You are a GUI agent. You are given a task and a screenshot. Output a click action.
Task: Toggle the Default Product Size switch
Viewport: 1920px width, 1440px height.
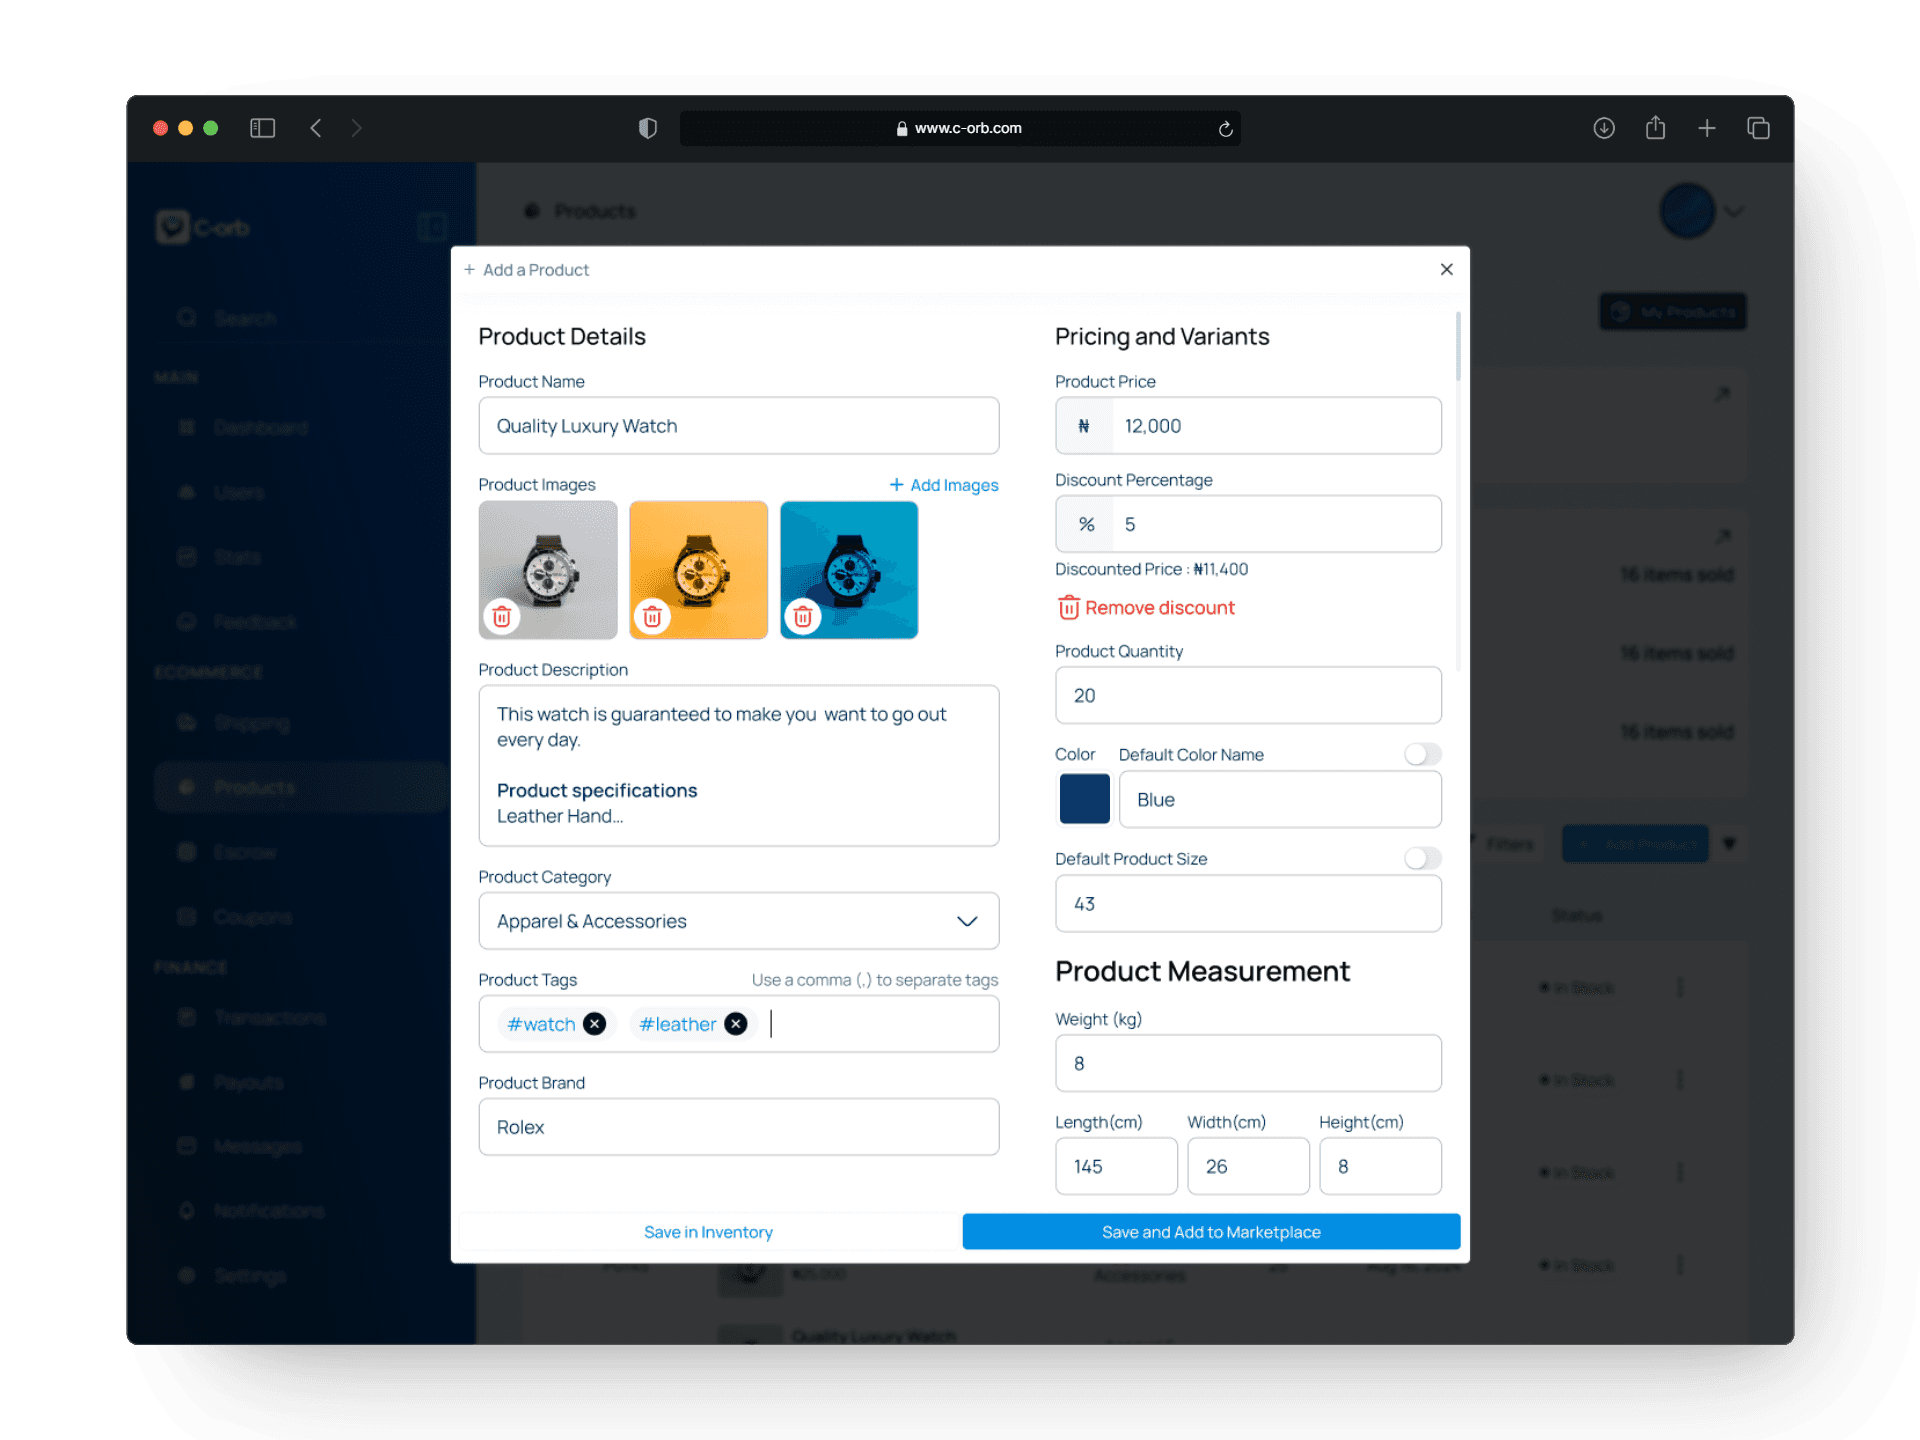tap(1422, 858)
